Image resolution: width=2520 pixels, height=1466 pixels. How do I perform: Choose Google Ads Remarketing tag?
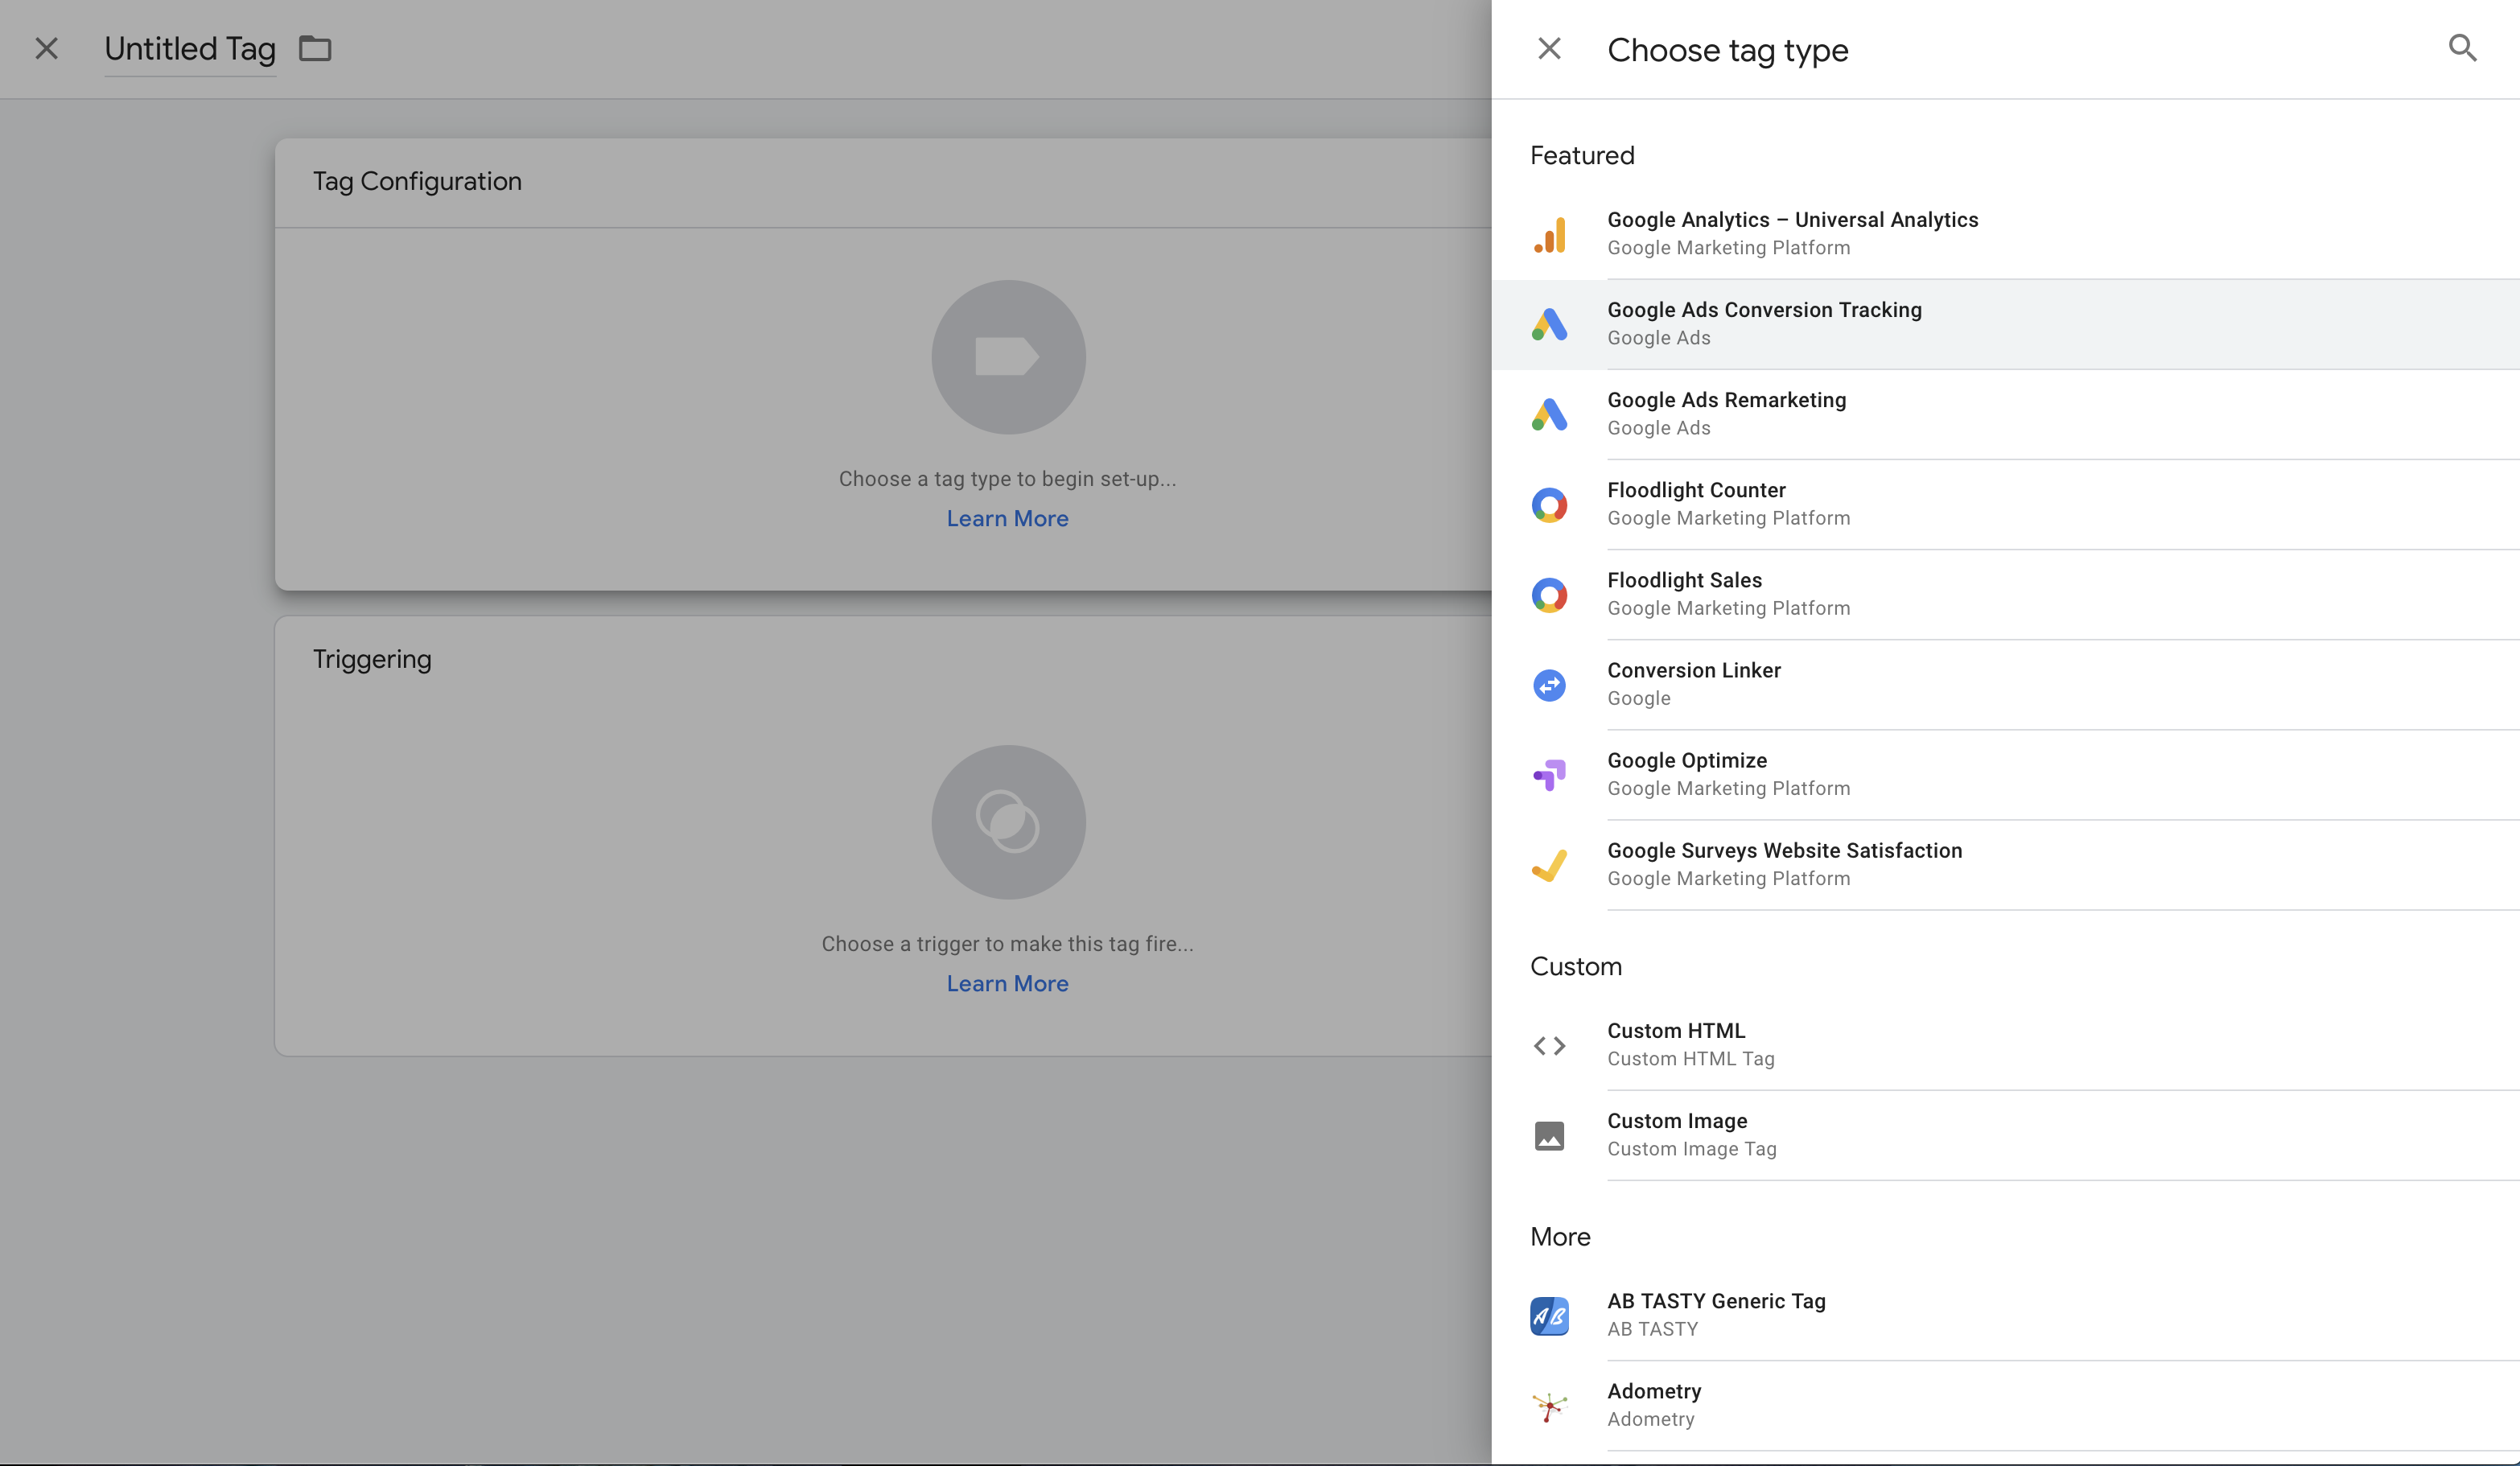[x=2005, y=414]
